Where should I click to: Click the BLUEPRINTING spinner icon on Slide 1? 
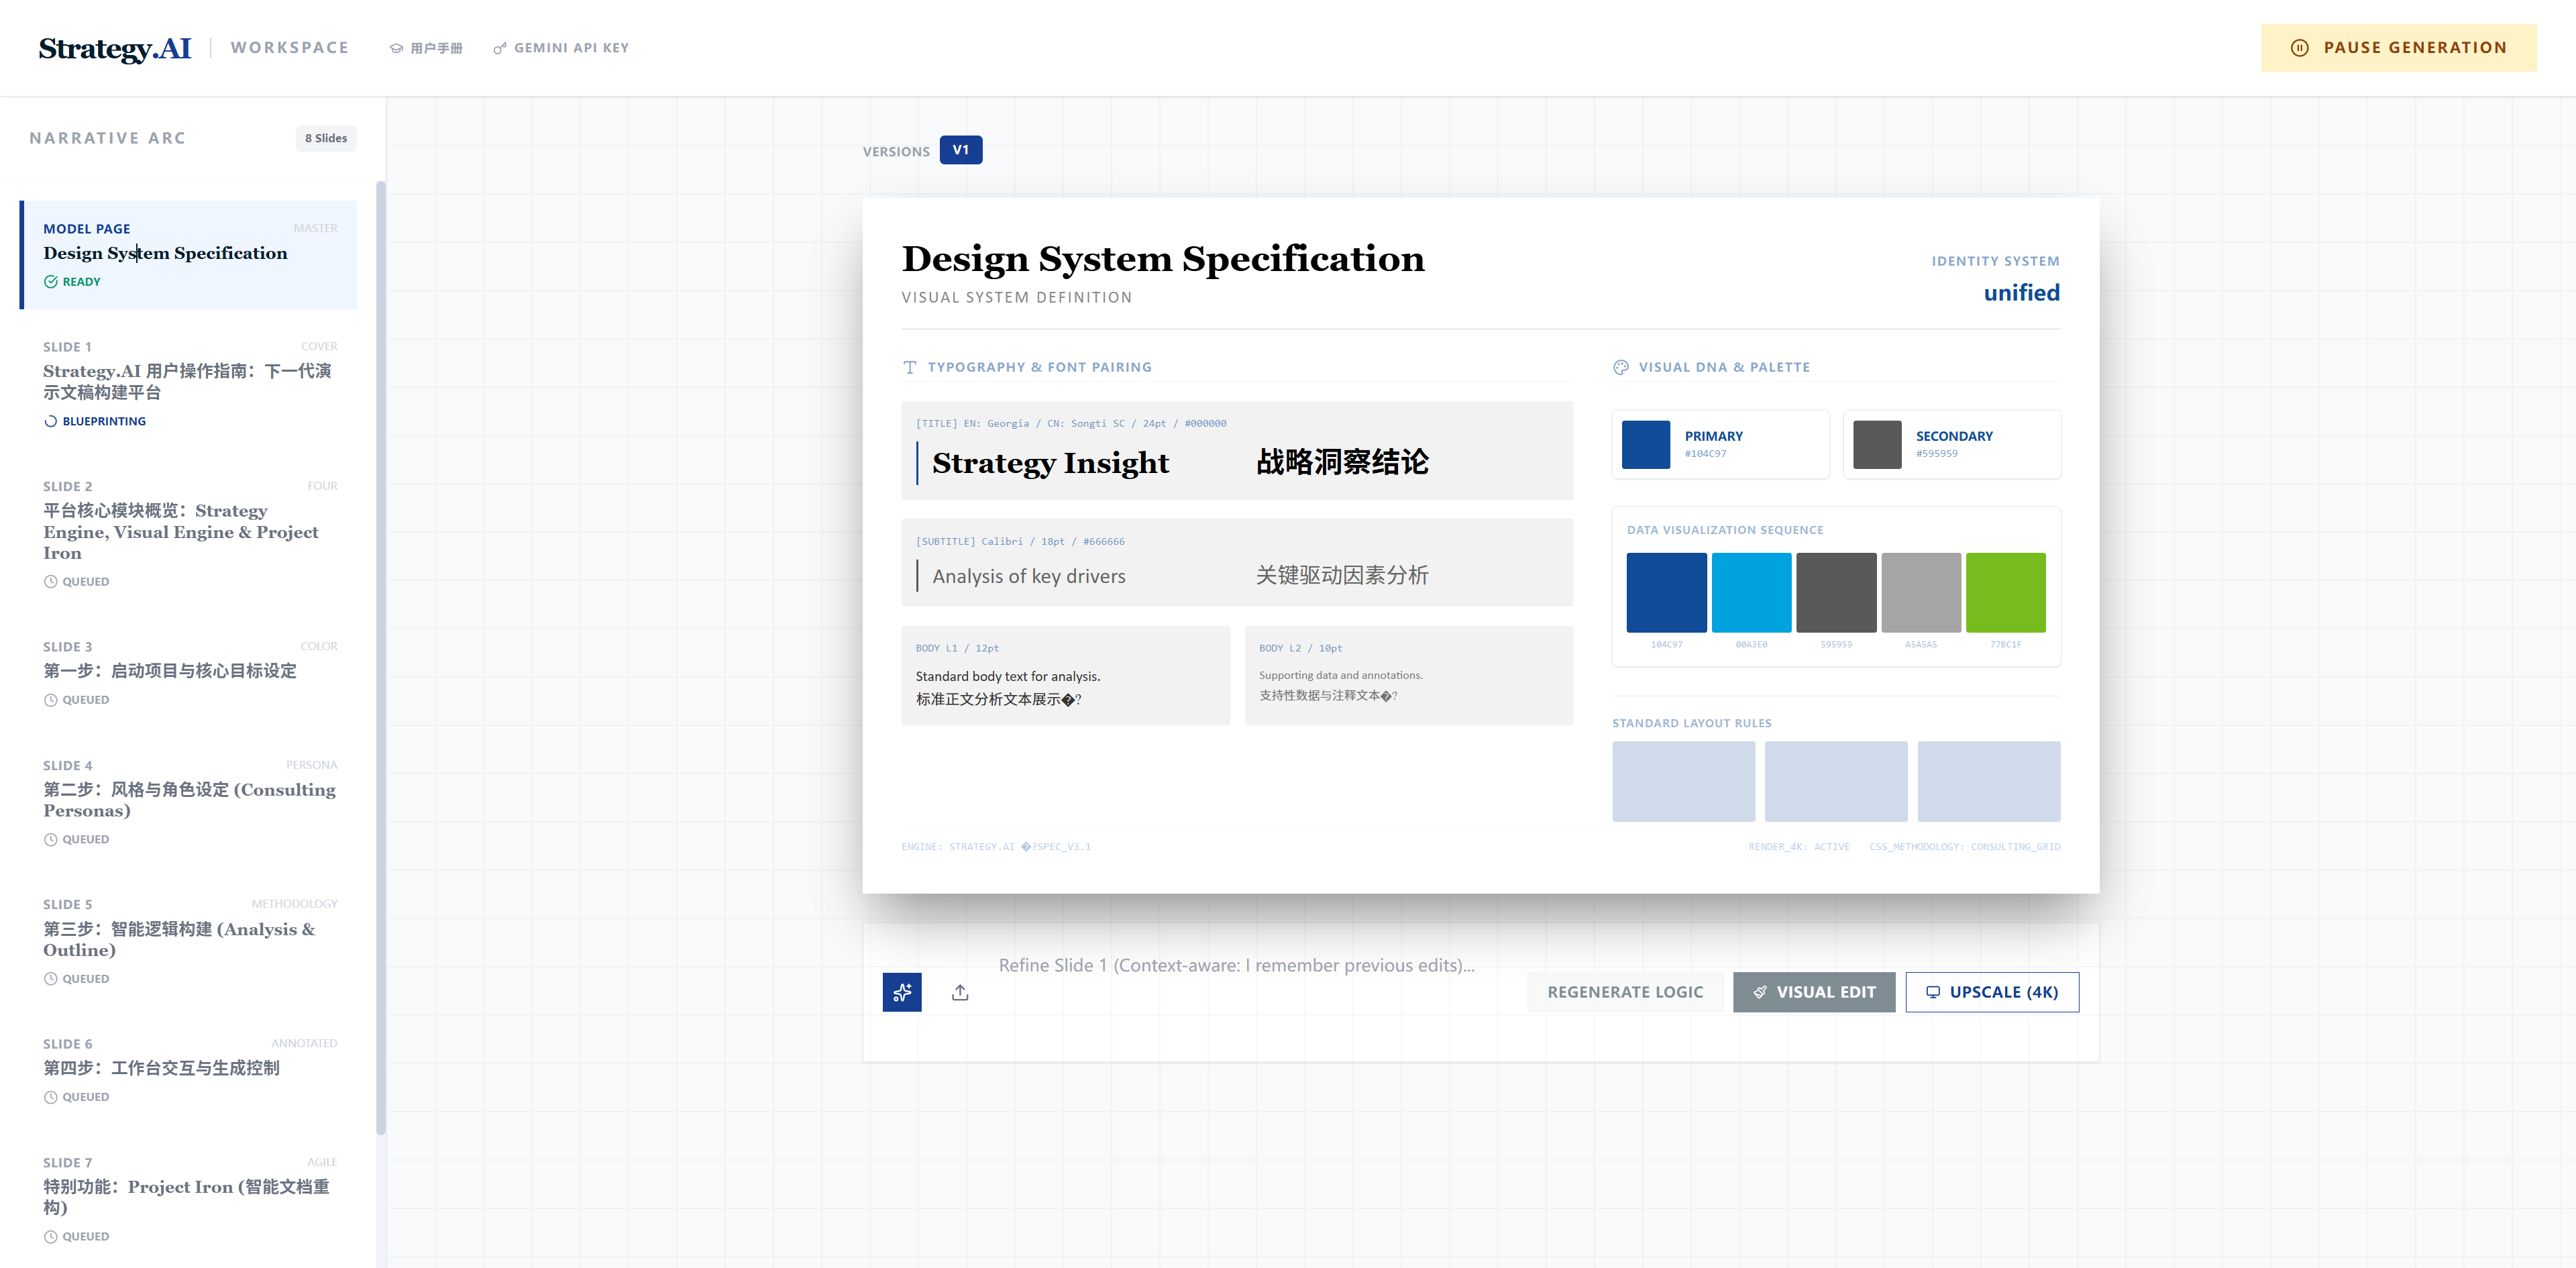(x=50, y=421)
